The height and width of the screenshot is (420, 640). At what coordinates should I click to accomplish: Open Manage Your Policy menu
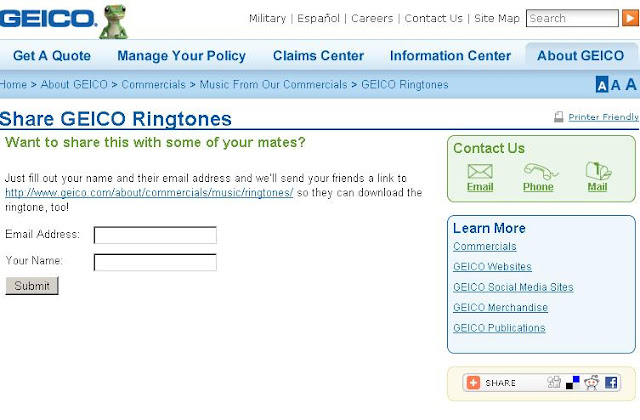pyautogui.click(x=182, y=56)
